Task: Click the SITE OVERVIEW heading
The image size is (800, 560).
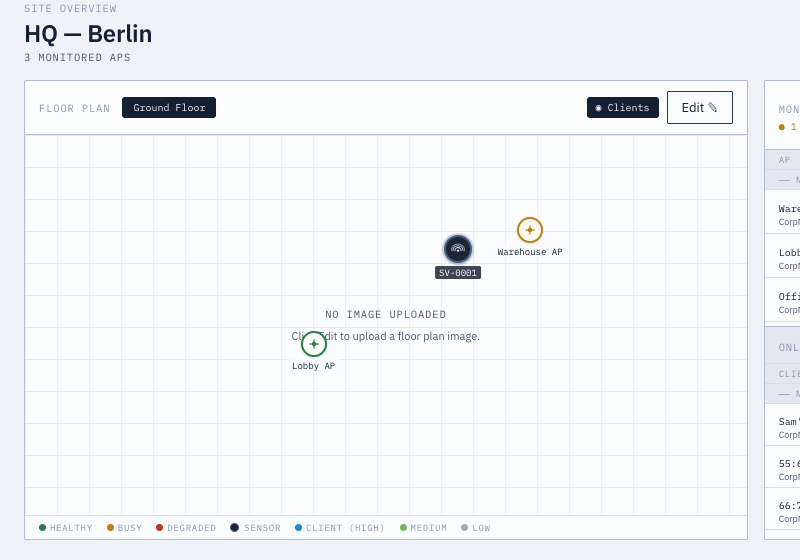Action: click(70, 9)
